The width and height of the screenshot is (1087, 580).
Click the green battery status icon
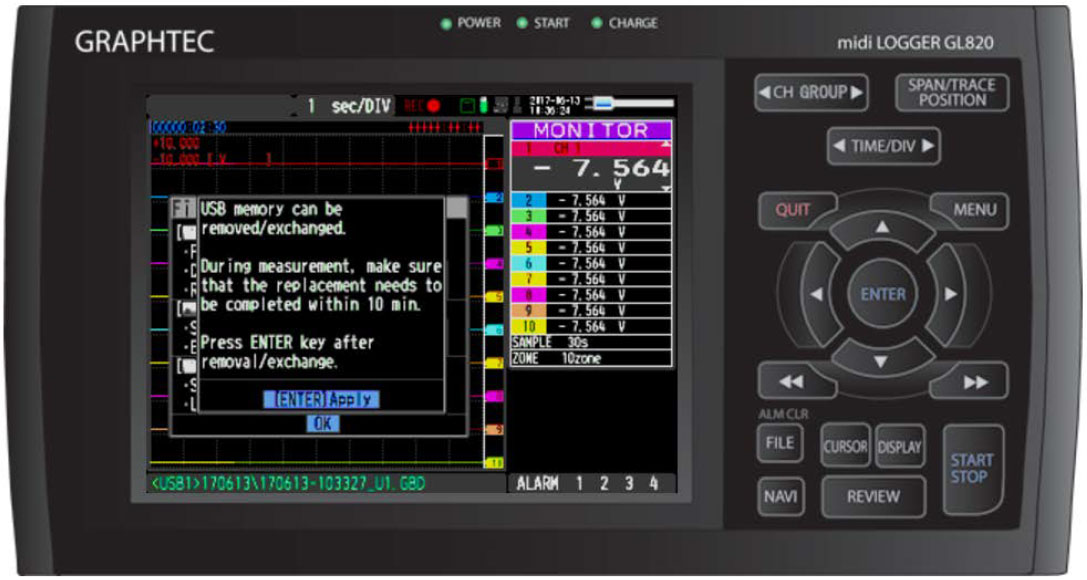coord(483,105)
